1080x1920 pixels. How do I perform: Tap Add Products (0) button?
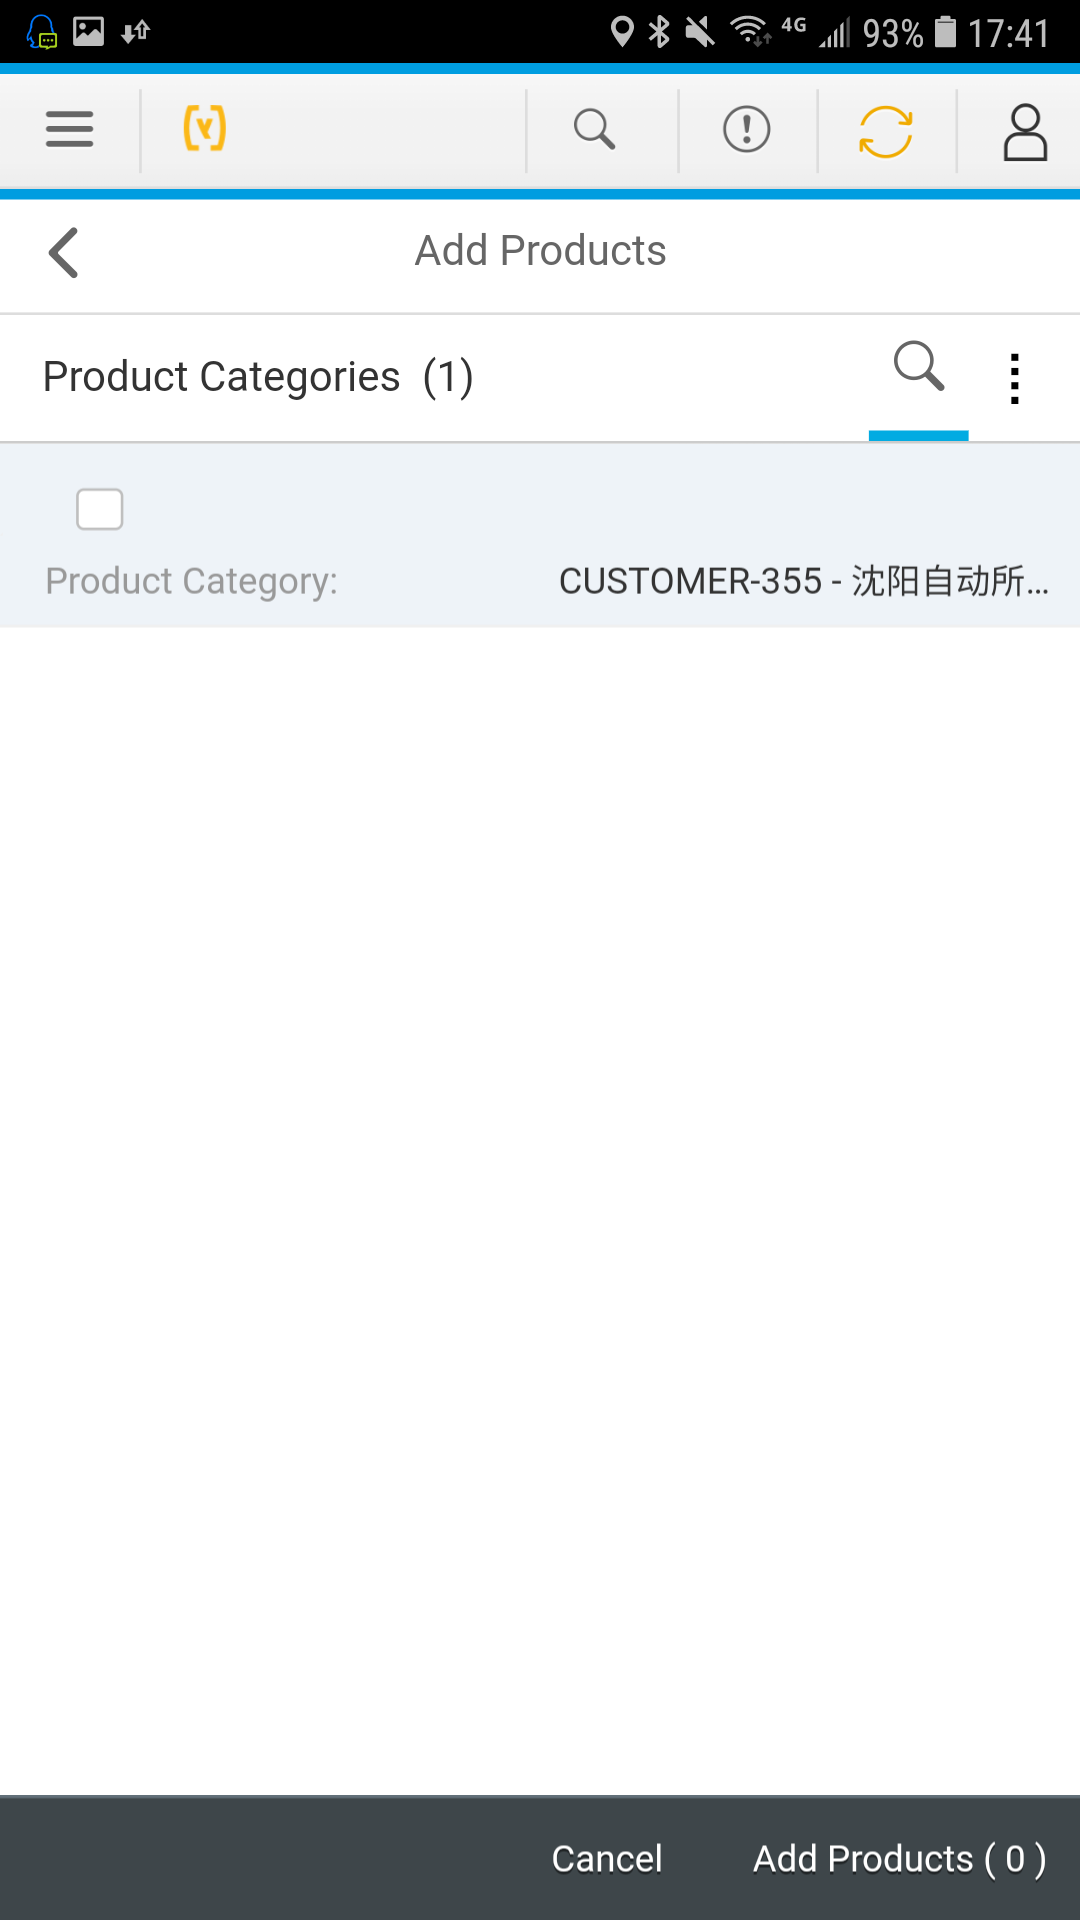[900, 1859]
